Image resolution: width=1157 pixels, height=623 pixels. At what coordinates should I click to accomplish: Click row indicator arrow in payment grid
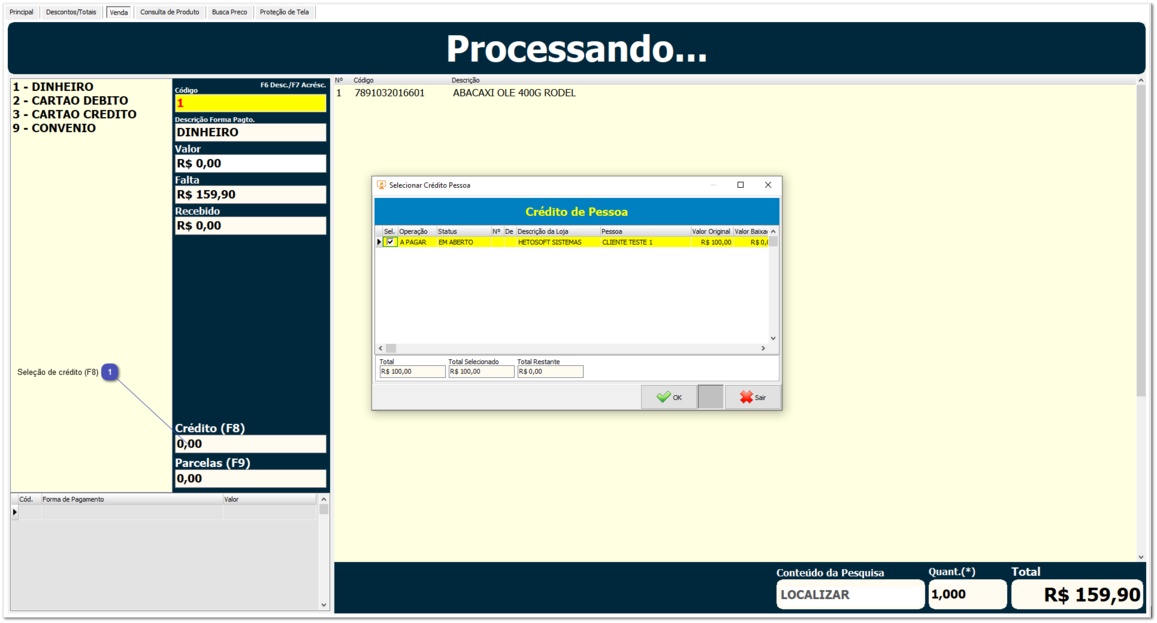pyautogui.click(x=14, y=512)
